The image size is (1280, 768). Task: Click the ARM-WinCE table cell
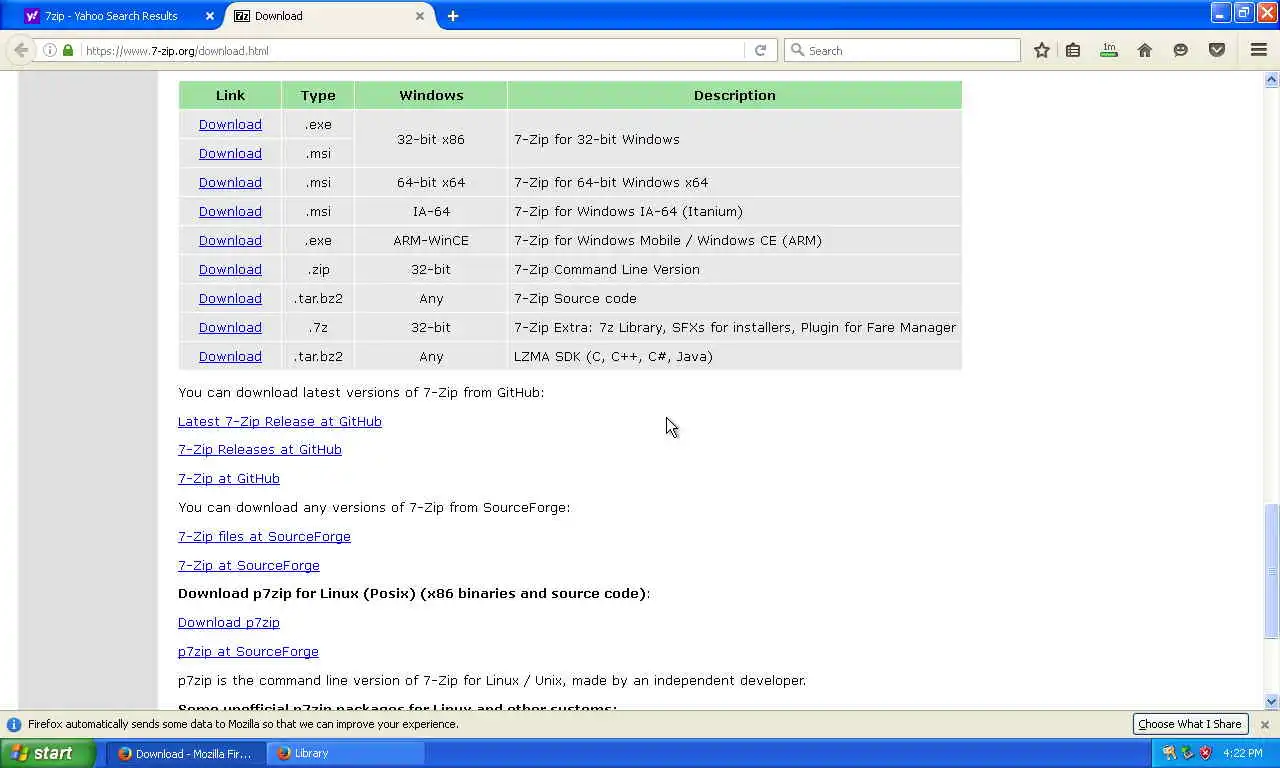pos(431,240)
